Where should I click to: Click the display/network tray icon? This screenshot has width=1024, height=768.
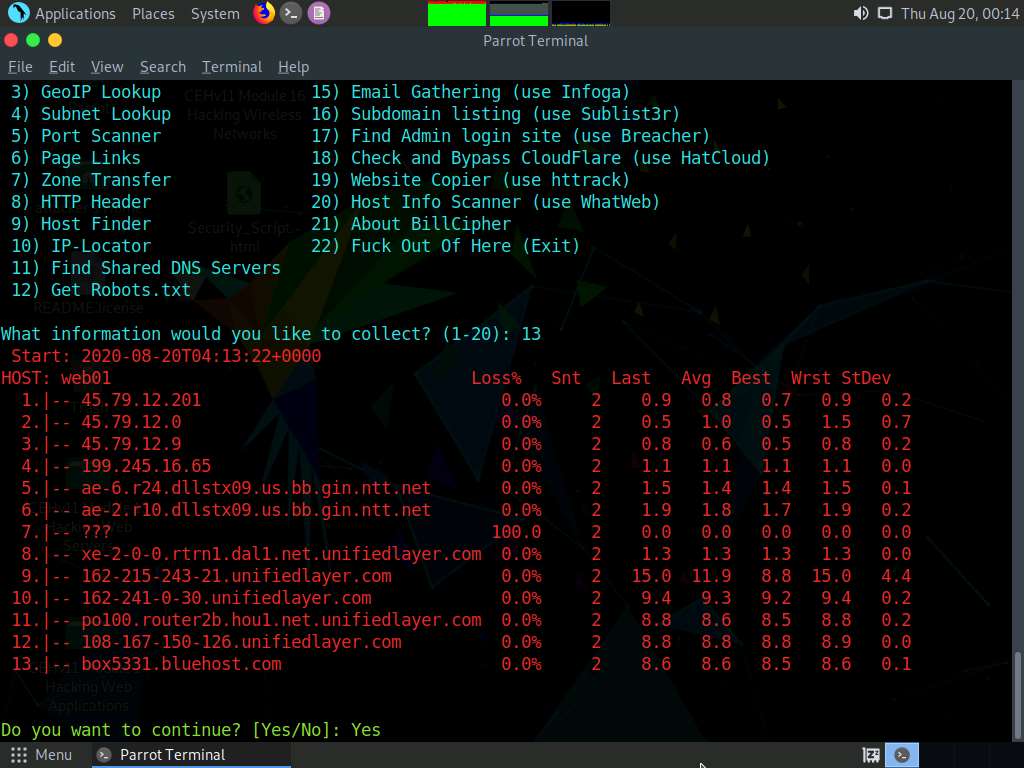884,13
